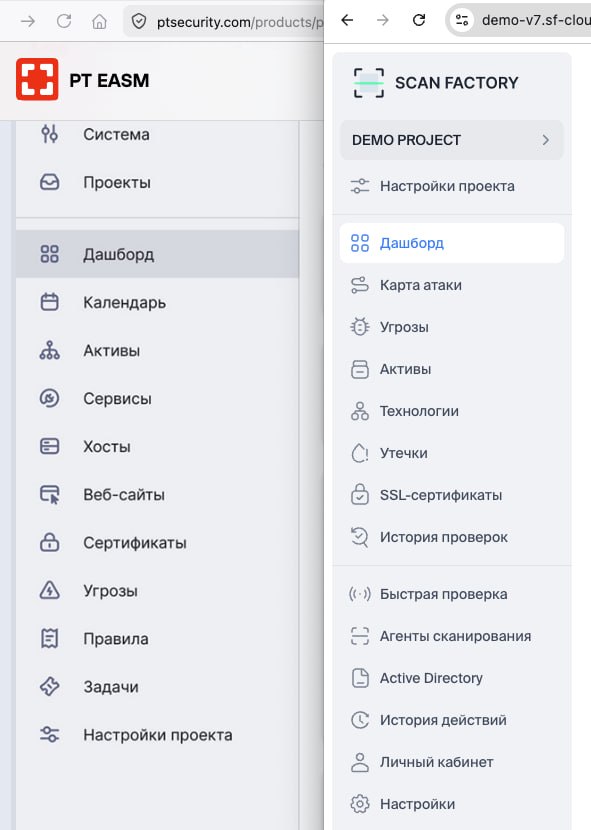The width and height of the screenshot is (591, 830).
Task: Click the Scan Factory logo icon
Action: 369,83
